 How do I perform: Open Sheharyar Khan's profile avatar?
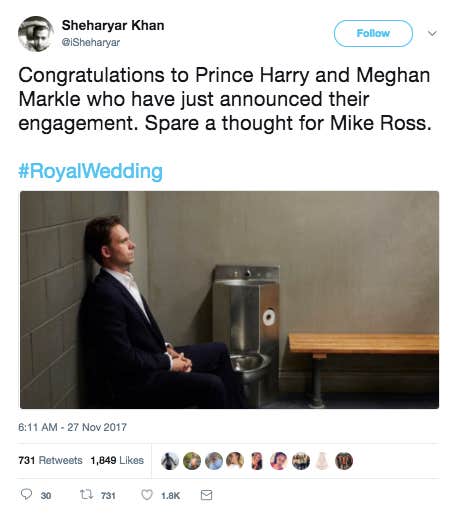(x=36, y=34)
